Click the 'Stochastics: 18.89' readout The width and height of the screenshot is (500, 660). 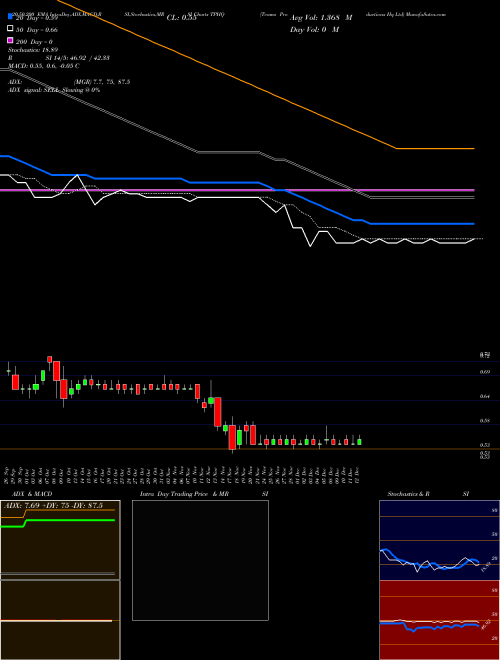pyautogui.click(x=33, y=50)
